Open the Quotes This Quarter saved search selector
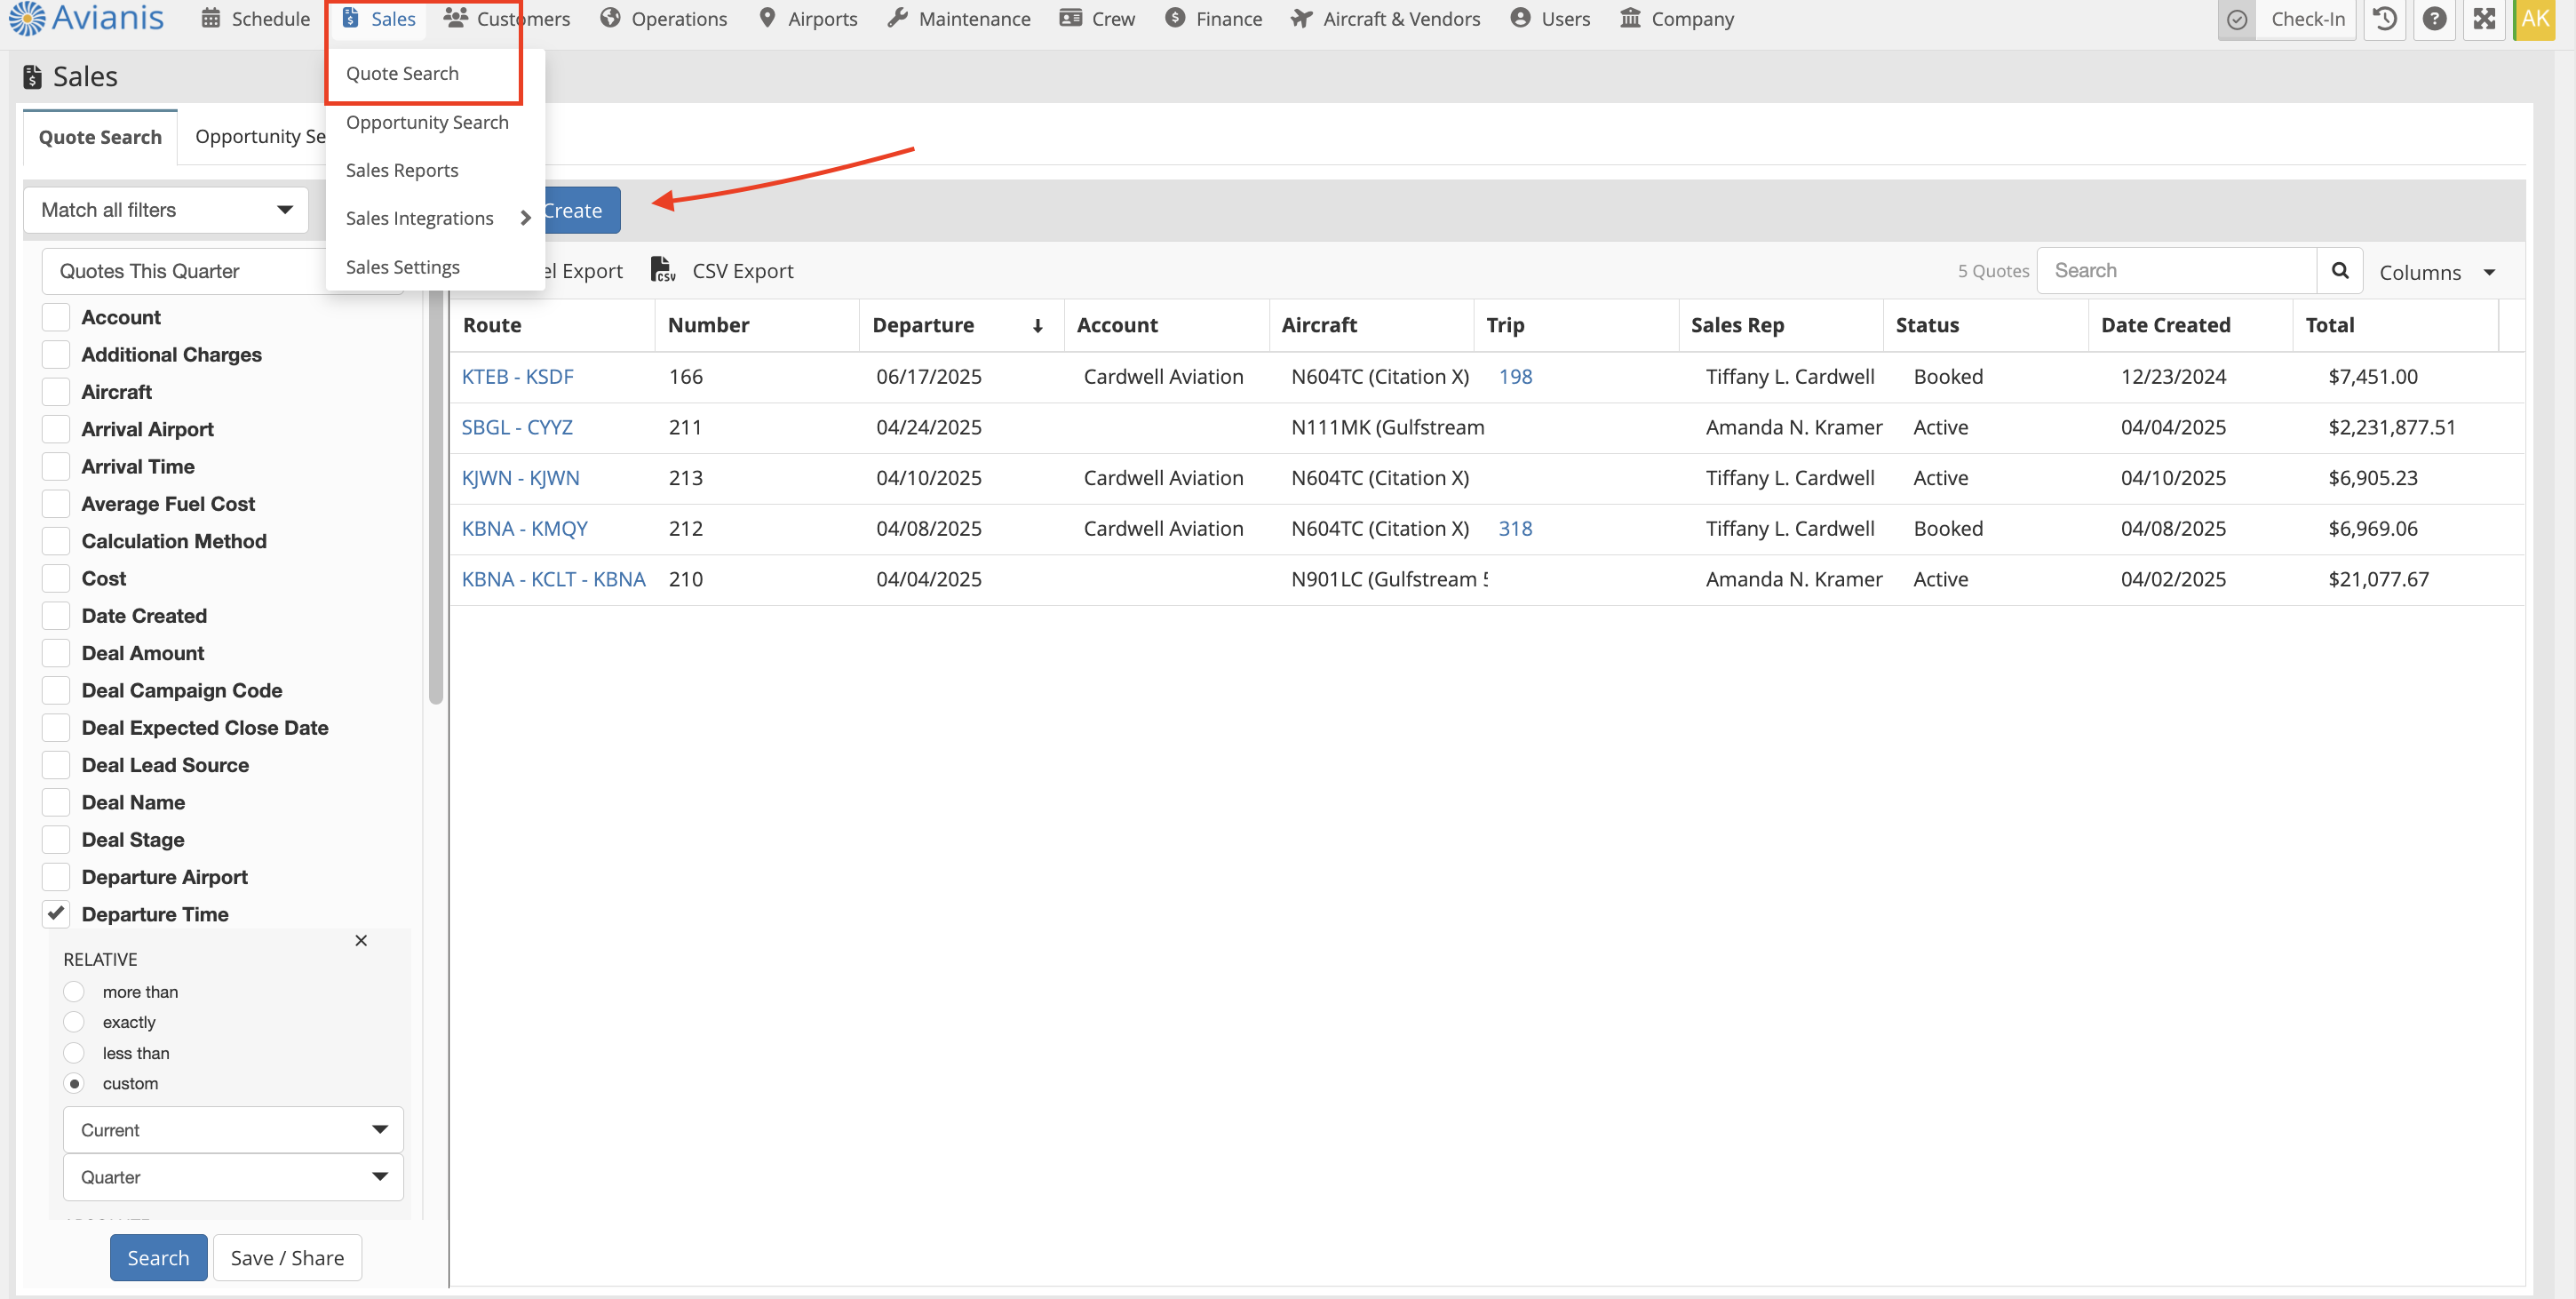Viewport: 2576px width, 1299px height. click(185, 271)
